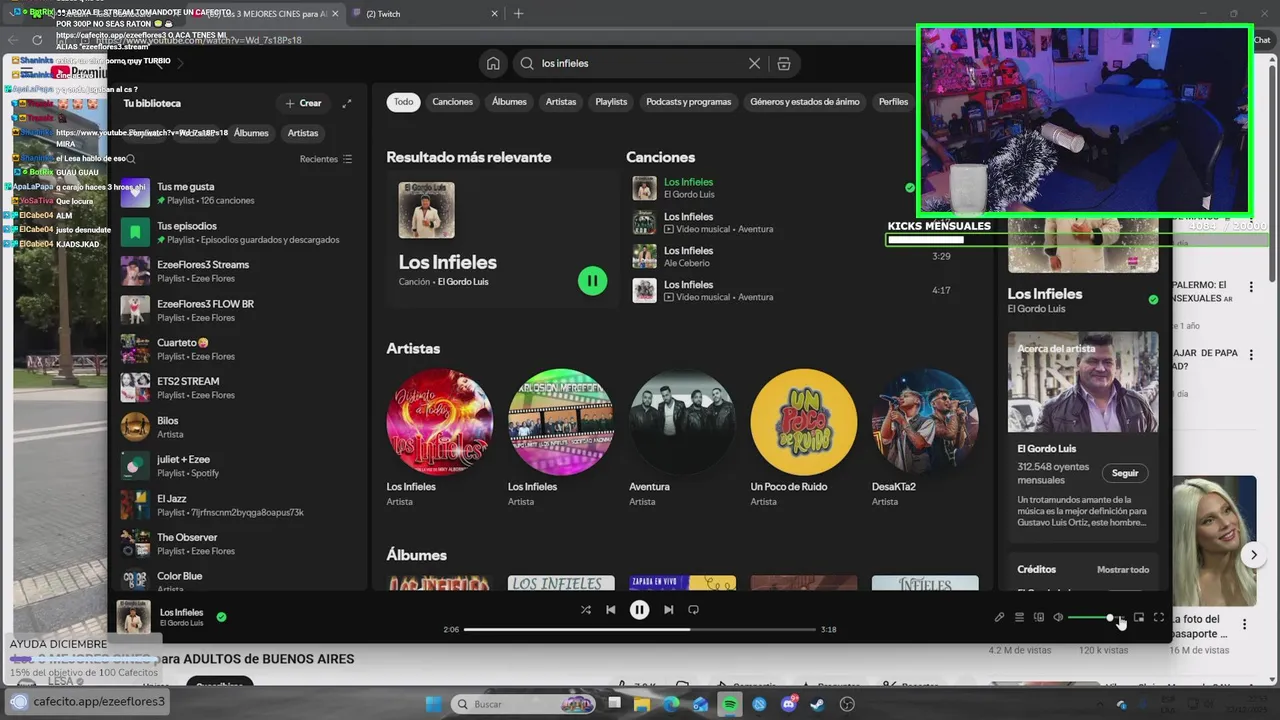This screenshot has height=720, width=1280.
Task: Filter library by Artistas chip
Action: click(x=303, y=133)
